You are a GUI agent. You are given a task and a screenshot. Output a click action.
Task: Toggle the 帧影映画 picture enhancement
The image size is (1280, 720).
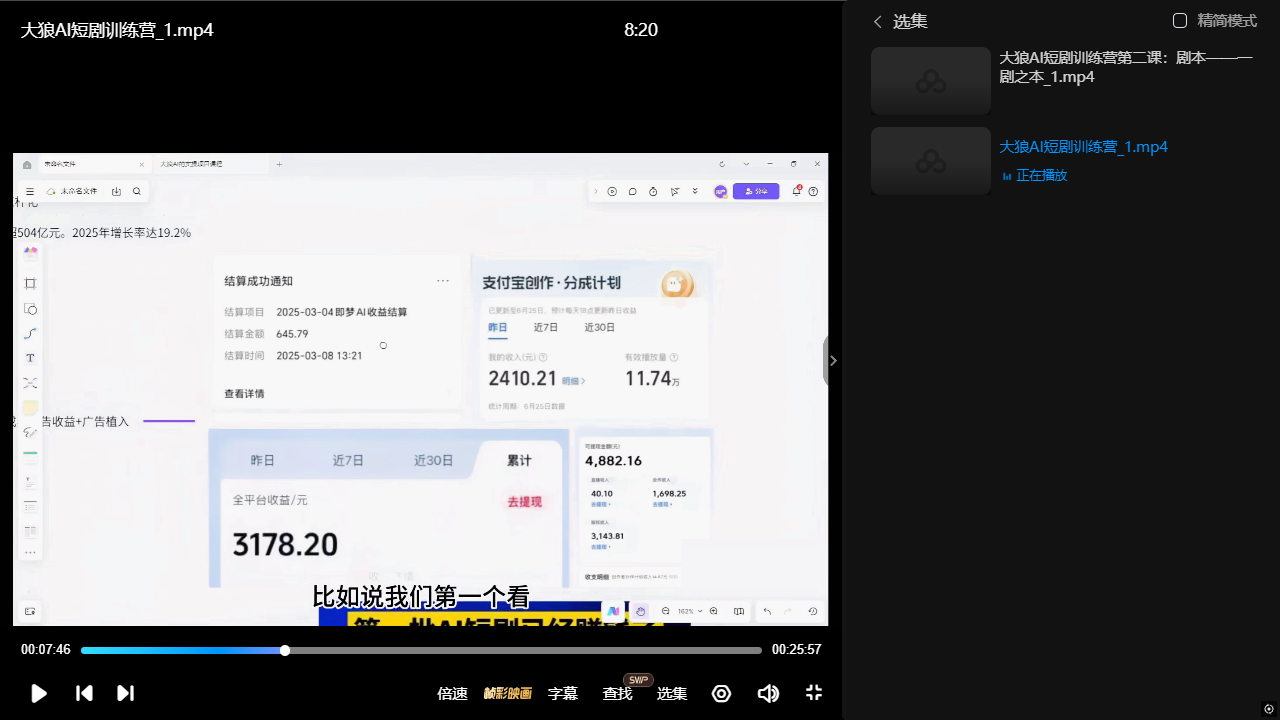click(x=508, y=693)
